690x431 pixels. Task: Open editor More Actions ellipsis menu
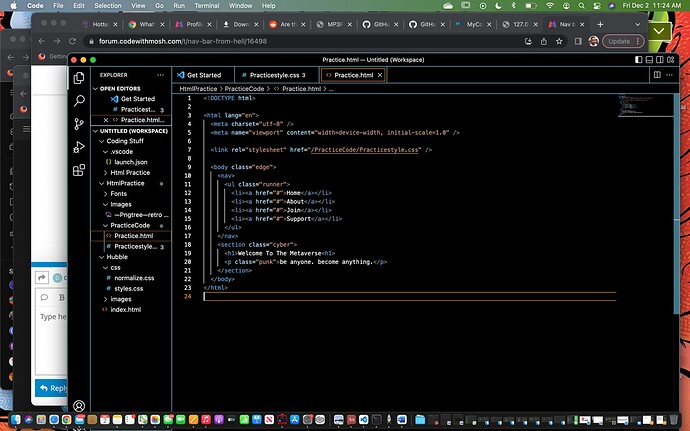point(669,75)
